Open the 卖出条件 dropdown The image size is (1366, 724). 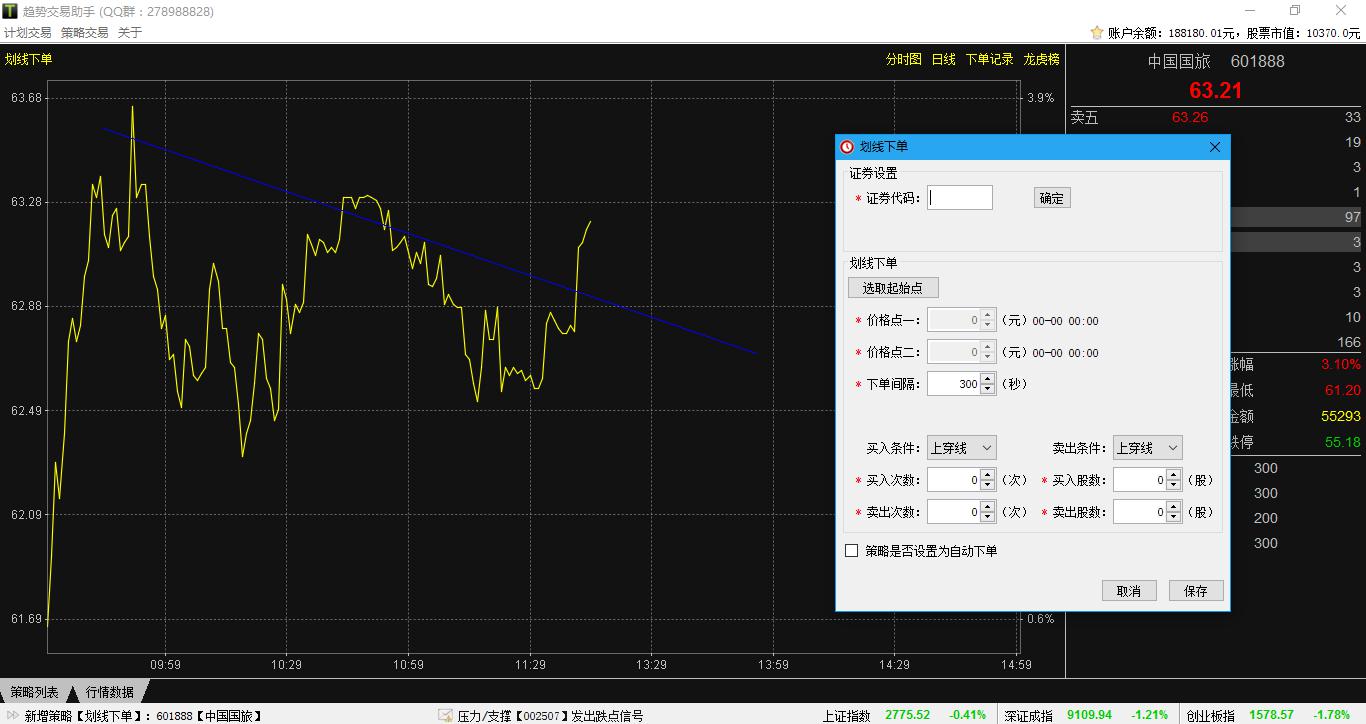[x=1147, y=448]
